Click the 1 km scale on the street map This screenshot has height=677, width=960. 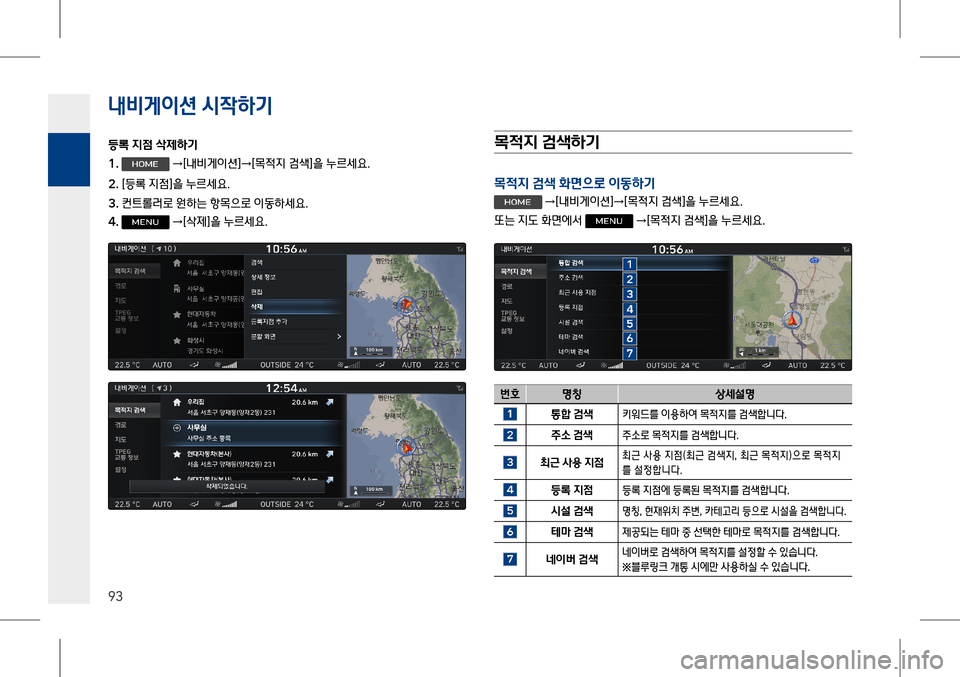click(x=757, y=351)
